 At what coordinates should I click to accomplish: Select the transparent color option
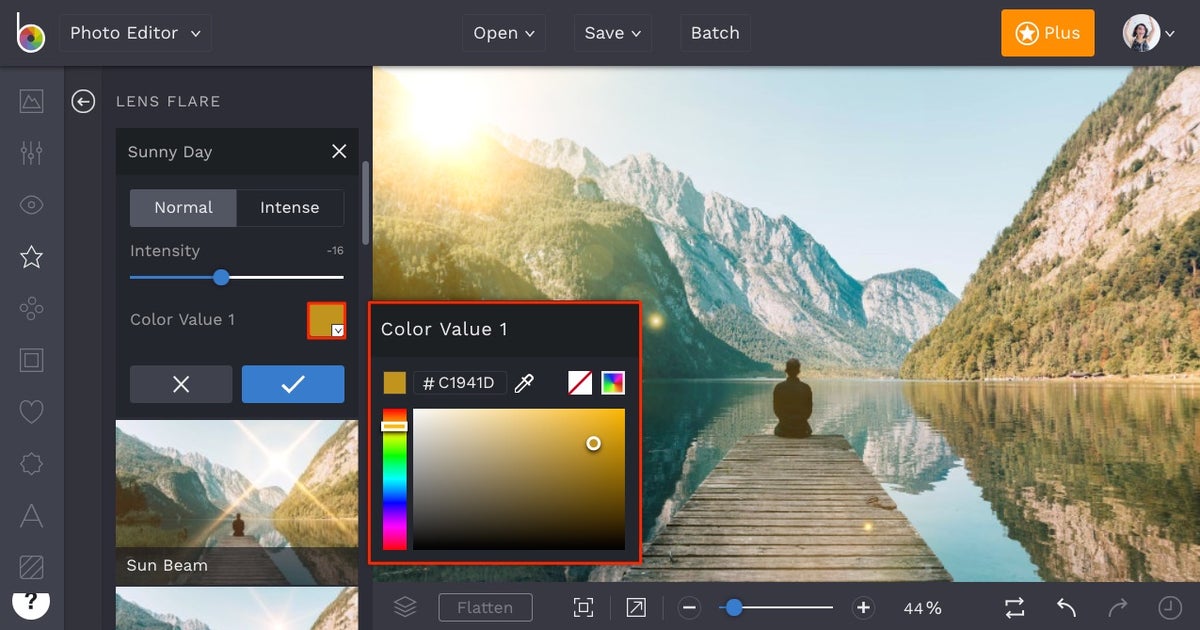pos(580,382)
